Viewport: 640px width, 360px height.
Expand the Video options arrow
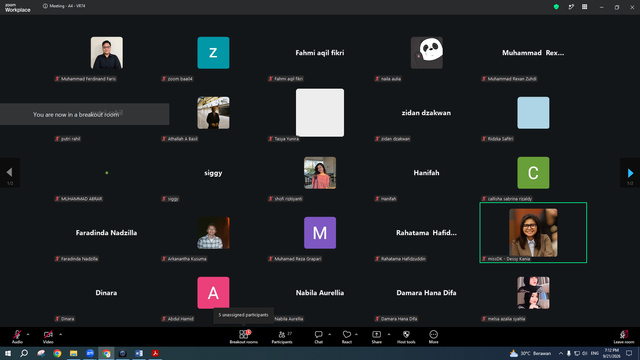[60, 334]
